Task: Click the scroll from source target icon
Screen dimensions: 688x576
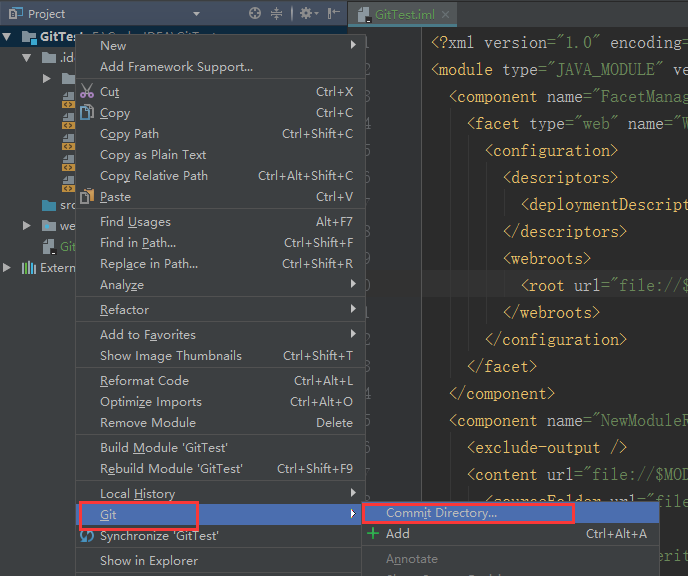Action: pyautogui.click(x=255, y=14)
